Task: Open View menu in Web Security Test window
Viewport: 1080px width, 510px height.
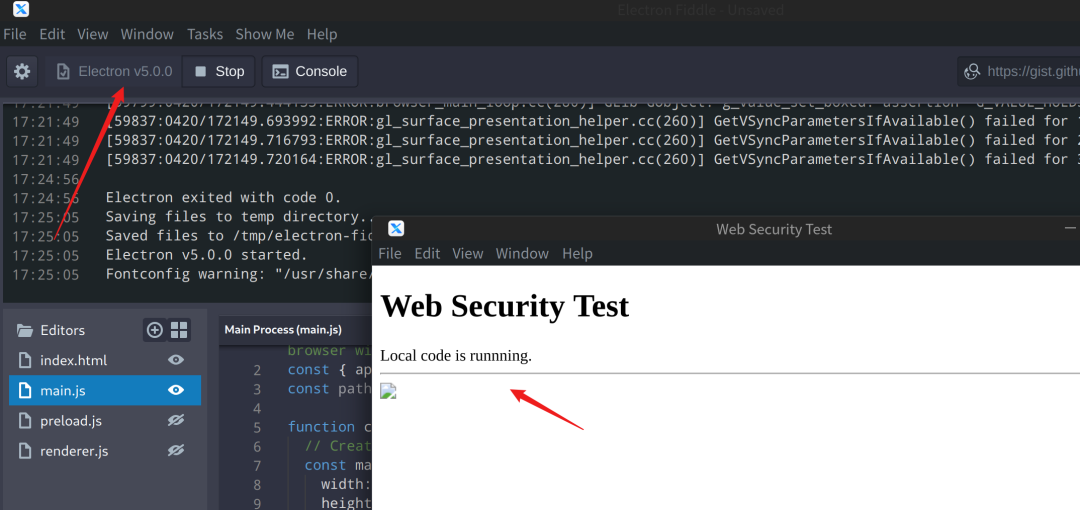Action: [468, 254]
